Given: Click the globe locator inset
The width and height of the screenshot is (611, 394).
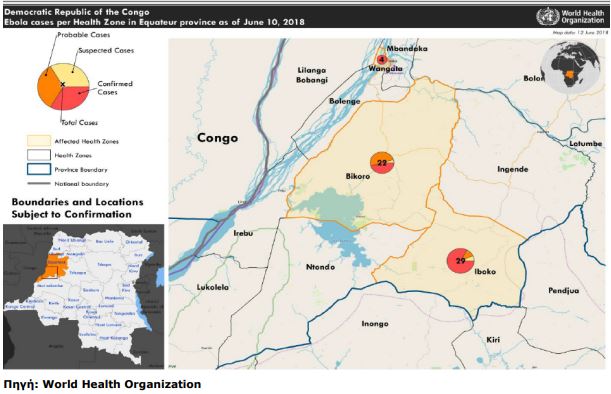Looking at the screenshot, I should click(x=570, y=67).
